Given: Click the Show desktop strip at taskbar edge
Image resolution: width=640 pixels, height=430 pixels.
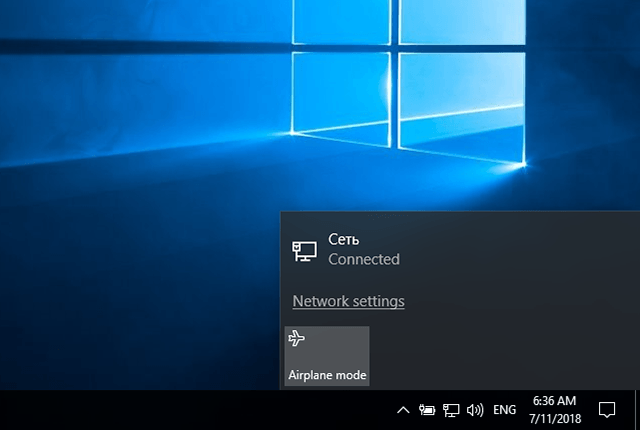Looking at the screenshot, I should [637, 410].
